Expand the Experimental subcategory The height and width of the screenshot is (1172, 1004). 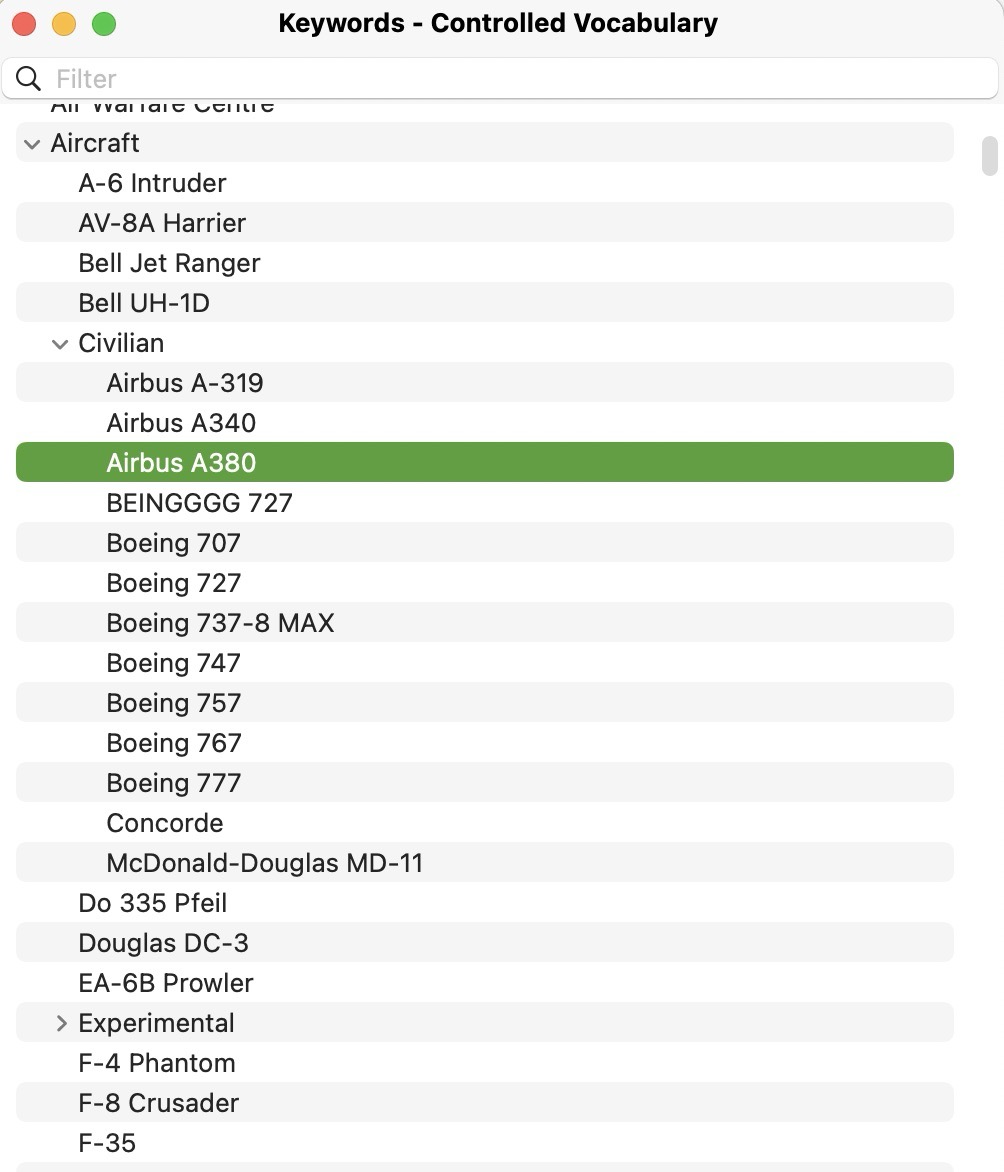coord(61,1023)
